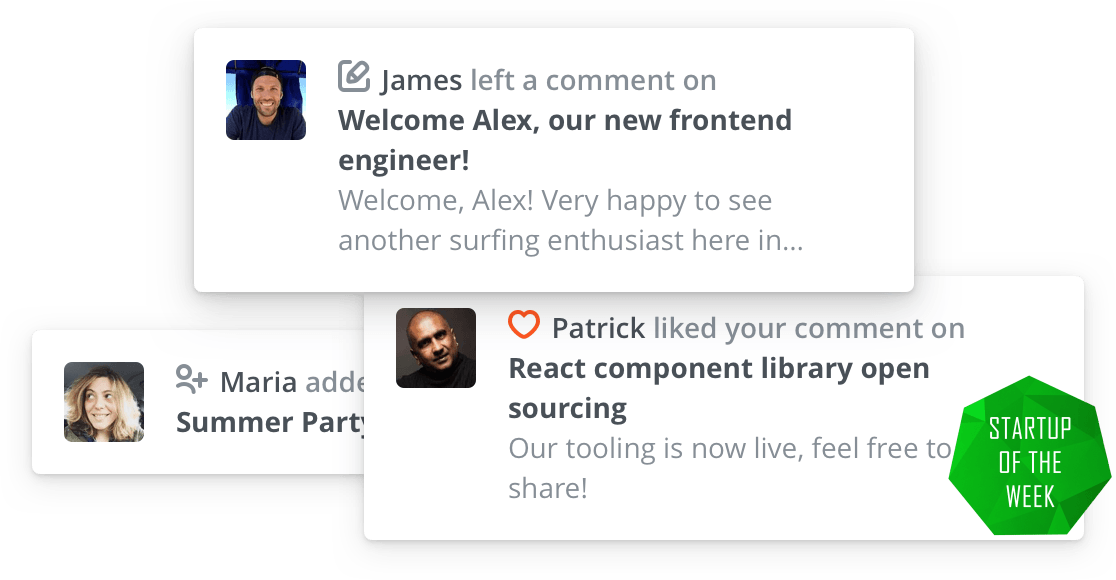
Task: Click the name James in the notification
Action: 421,80
